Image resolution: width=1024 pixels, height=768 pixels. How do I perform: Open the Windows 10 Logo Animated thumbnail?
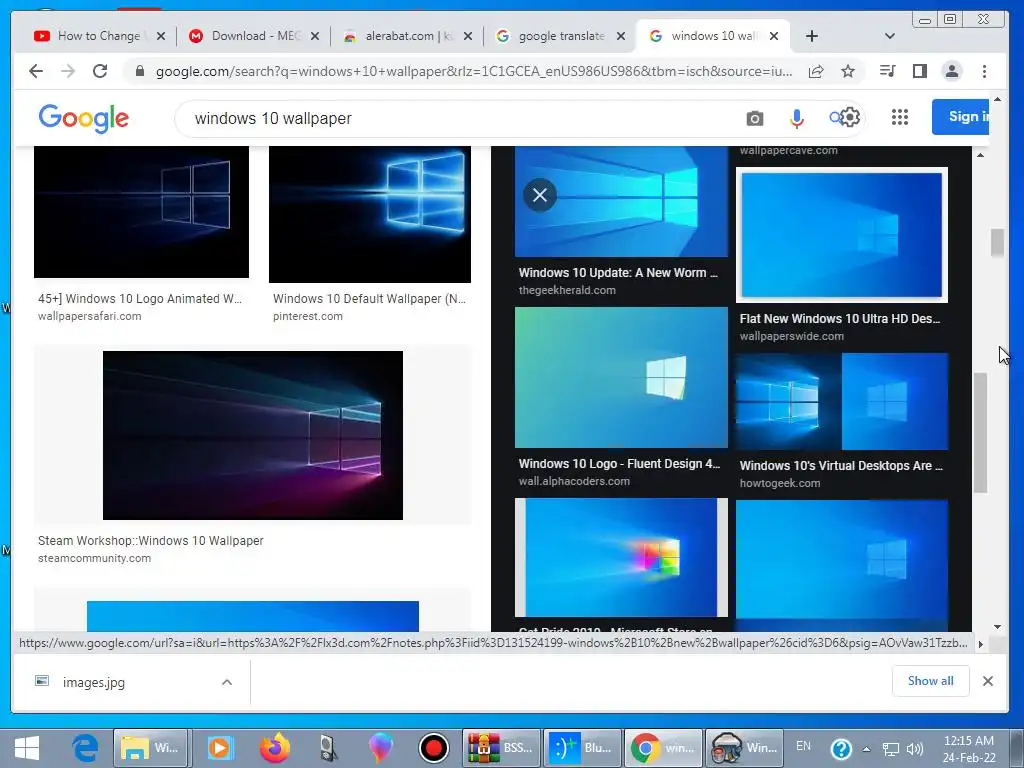(x=141, y=212)
